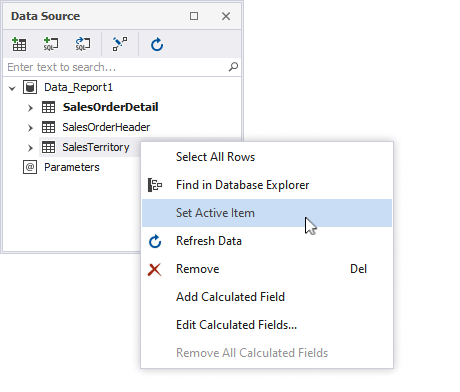Click the SalesOrderDetail table icon
This screenshot has height=392, width=460.
tap(49, 107)
